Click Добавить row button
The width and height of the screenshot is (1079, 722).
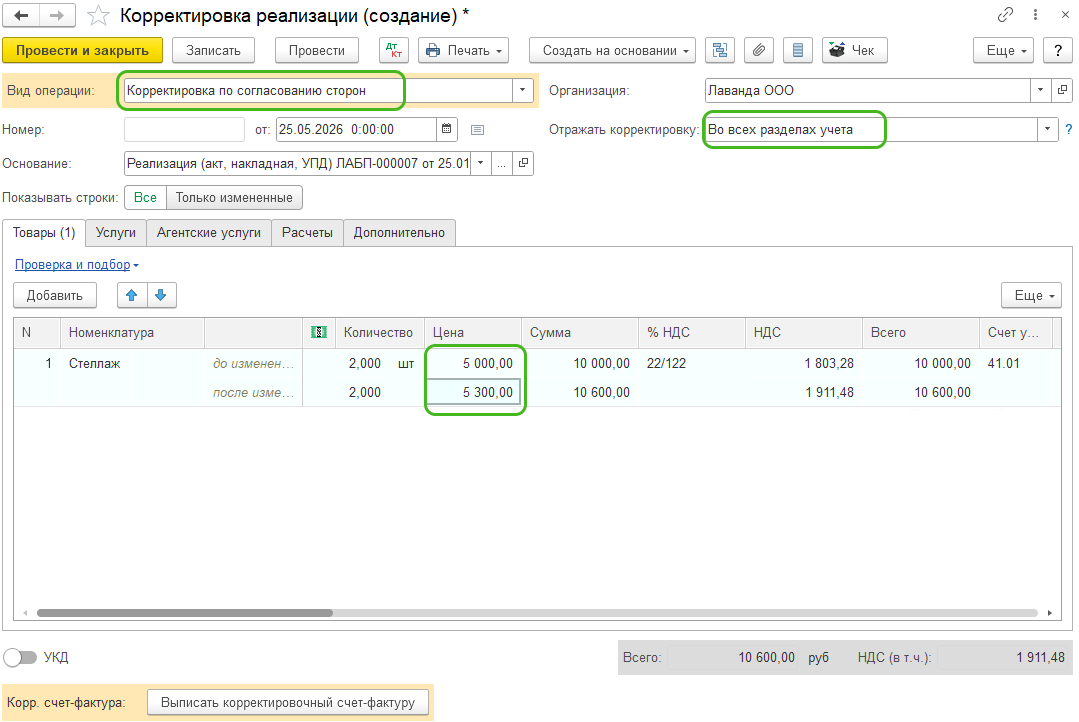pyautogui.click(x=55, y=295)
